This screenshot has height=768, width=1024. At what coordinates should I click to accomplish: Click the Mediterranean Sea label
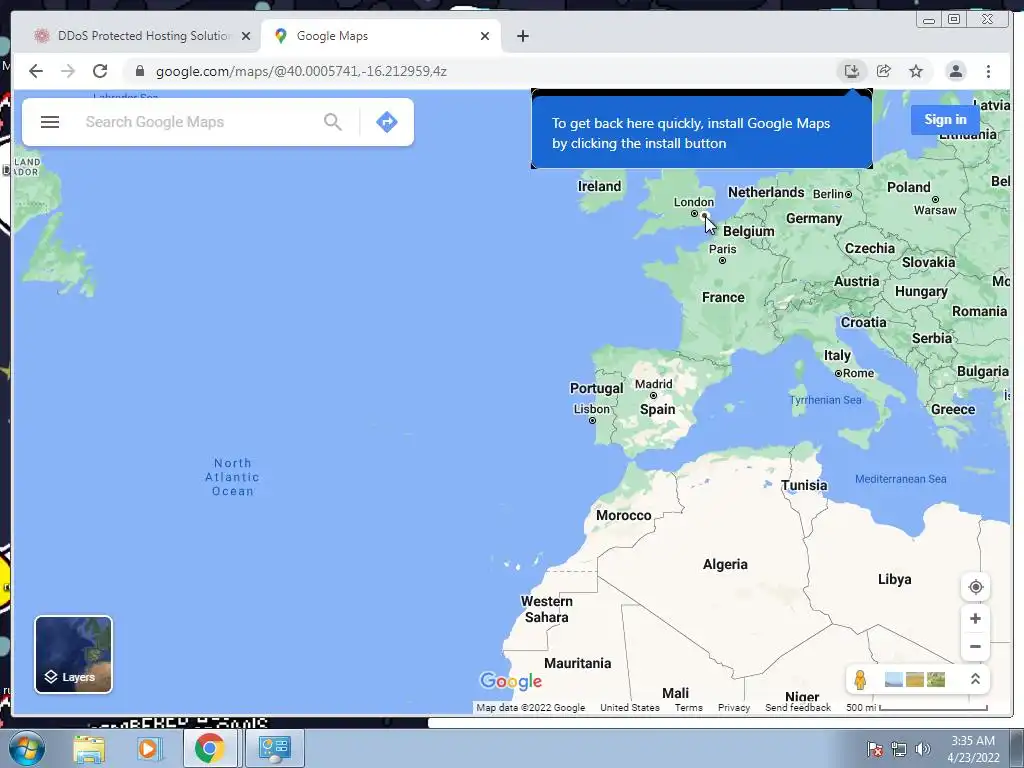[x=900, y=479]
